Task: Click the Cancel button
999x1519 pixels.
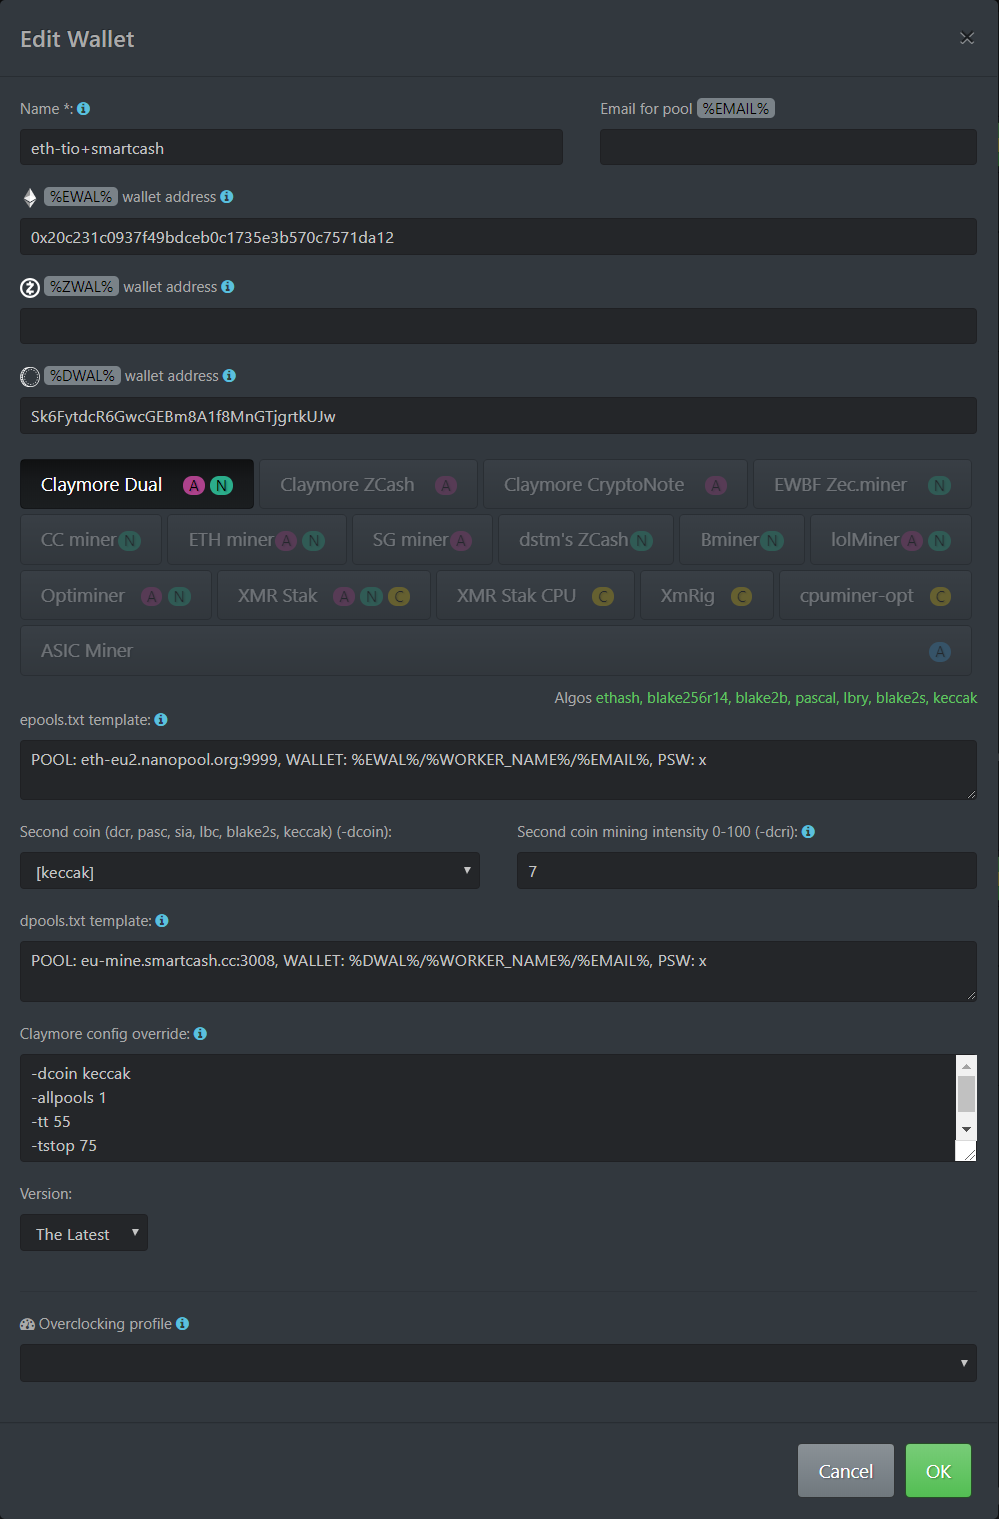Action: point(845,1471)
